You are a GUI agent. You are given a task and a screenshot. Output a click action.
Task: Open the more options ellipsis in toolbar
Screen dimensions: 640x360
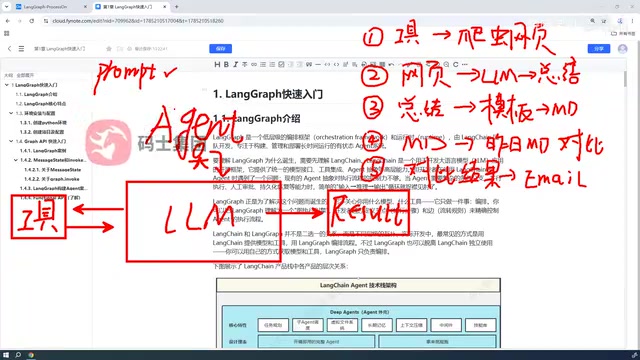point(464,64)
